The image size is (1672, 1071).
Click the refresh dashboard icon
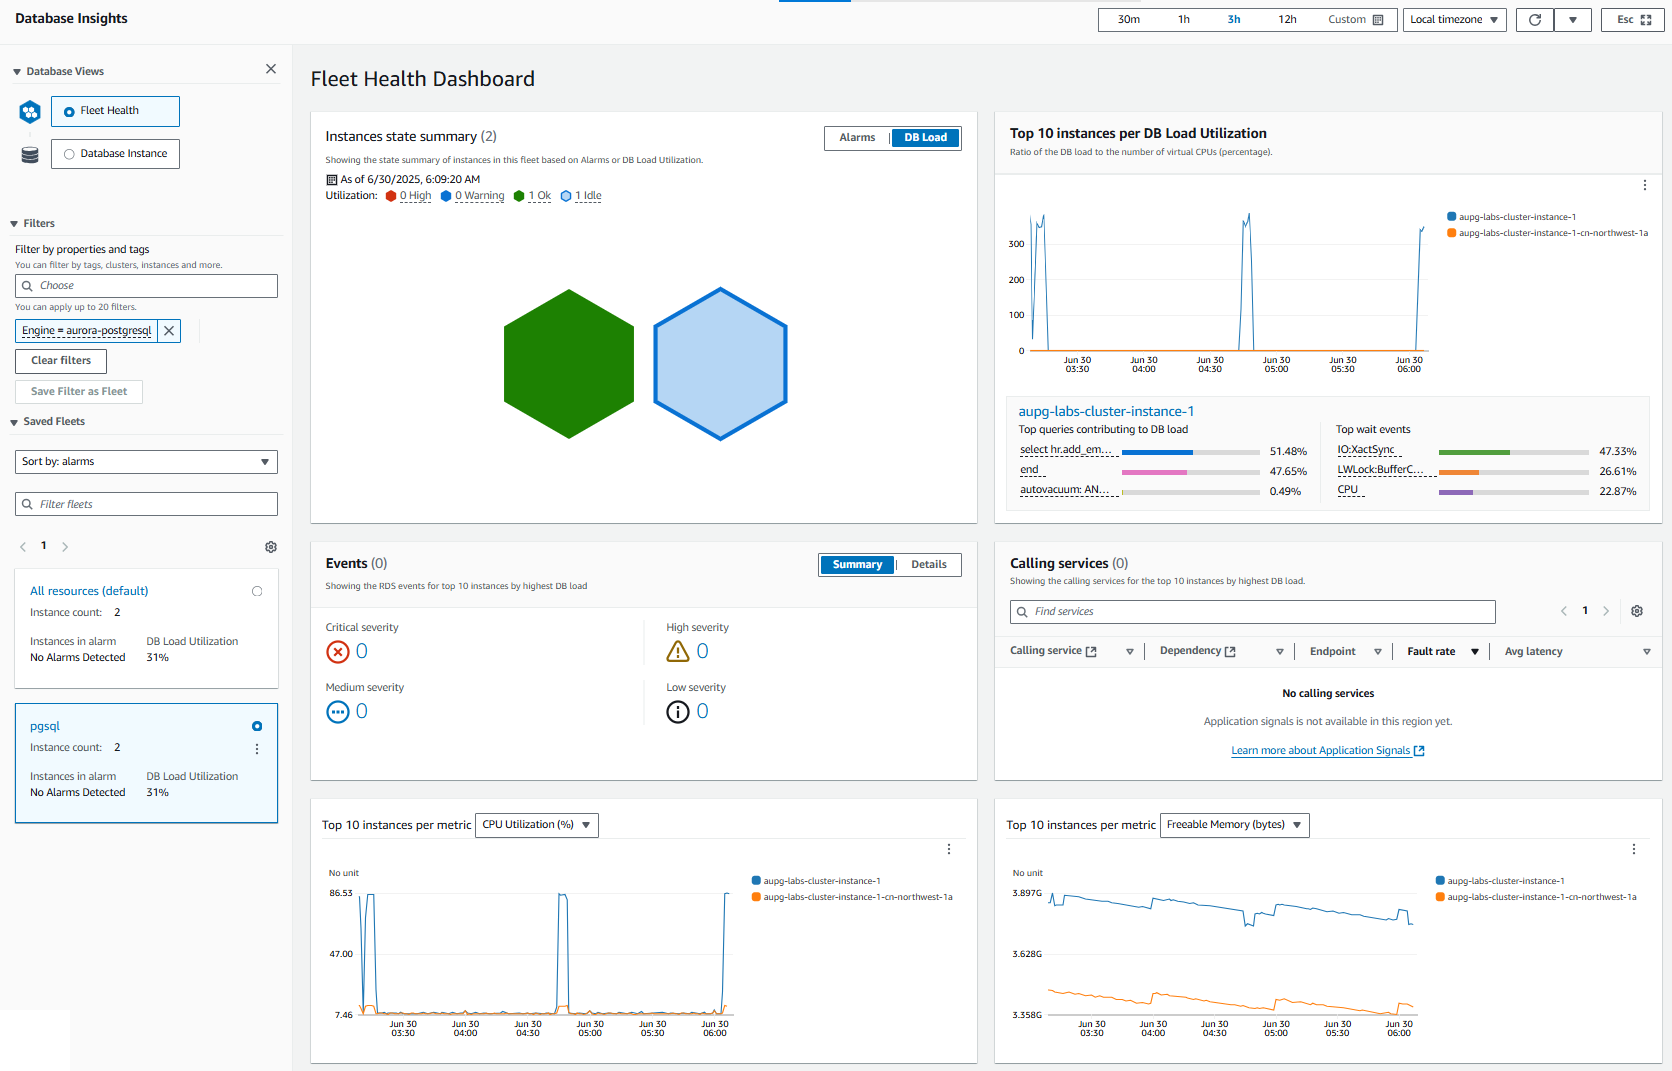[1535, 20]
